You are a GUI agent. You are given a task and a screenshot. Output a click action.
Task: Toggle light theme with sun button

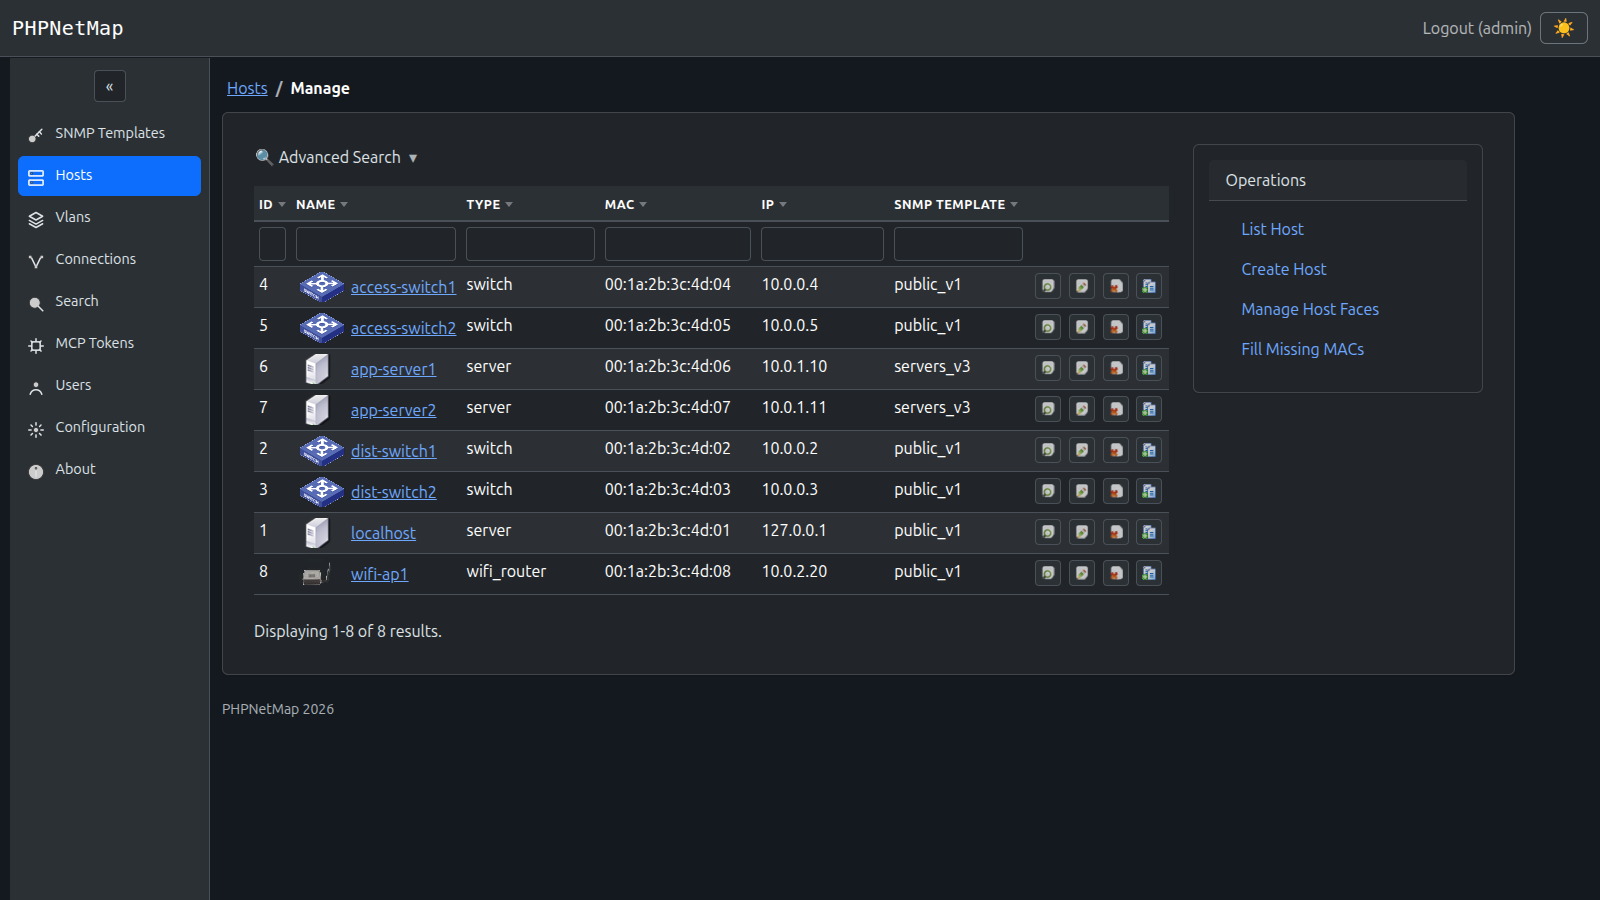(1564, 28)
